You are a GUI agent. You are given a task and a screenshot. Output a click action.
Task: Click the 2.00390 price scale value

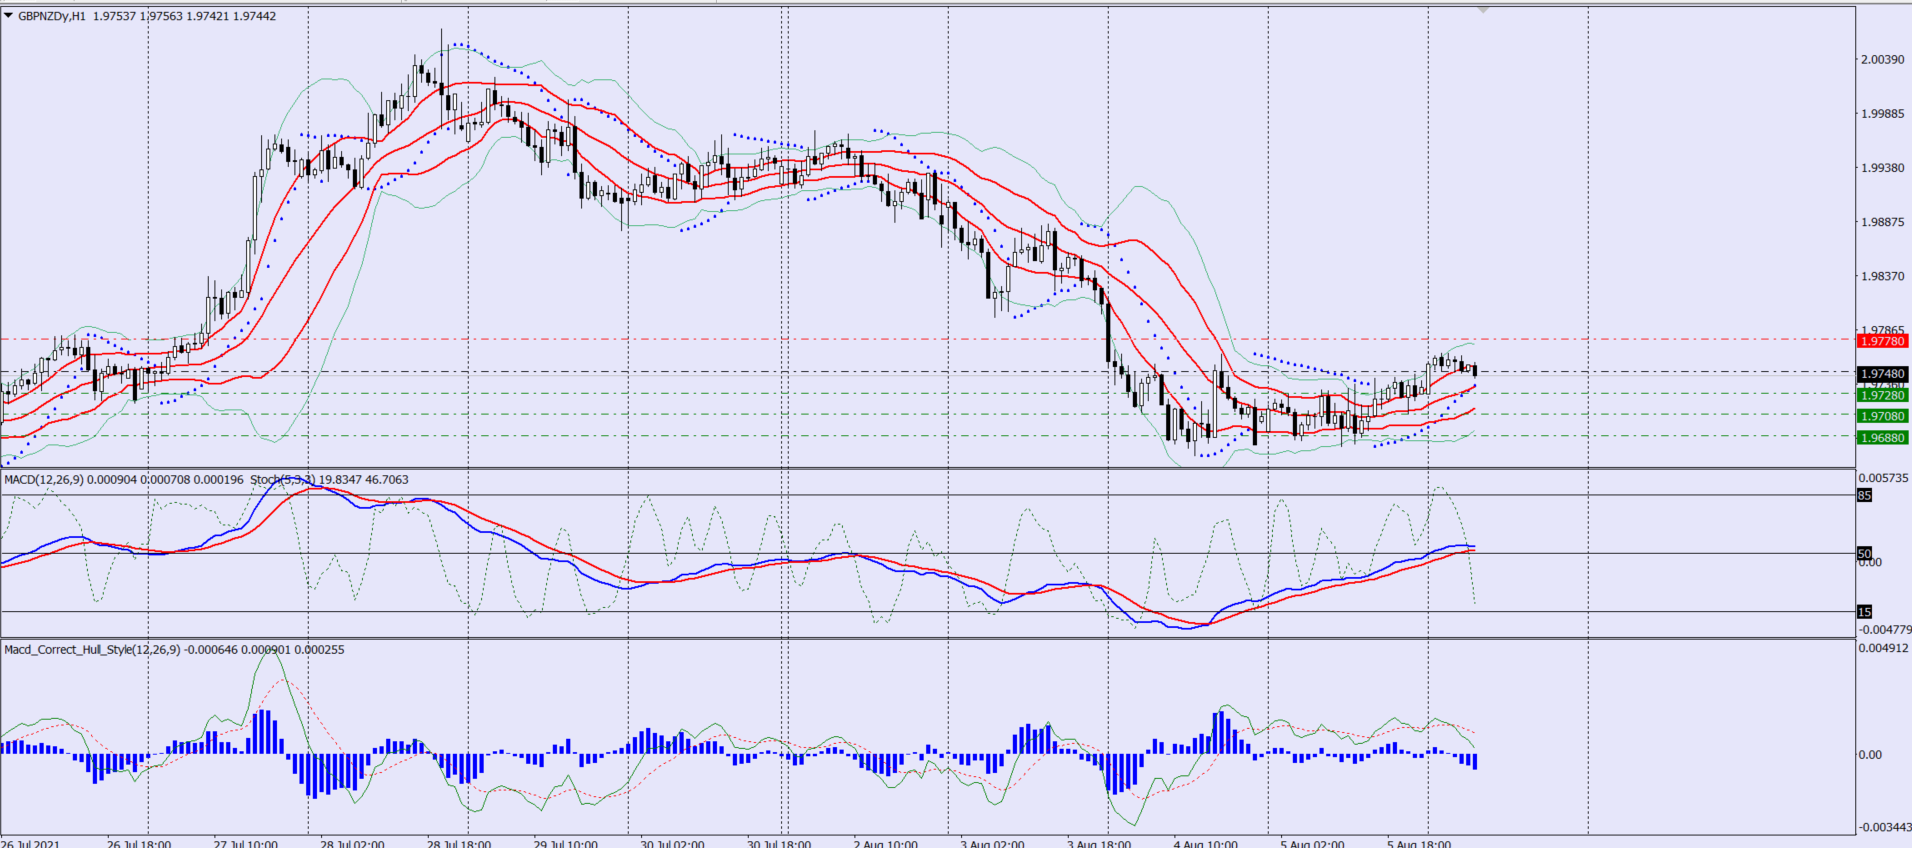pyautogui.click(x=1882, y=60)
